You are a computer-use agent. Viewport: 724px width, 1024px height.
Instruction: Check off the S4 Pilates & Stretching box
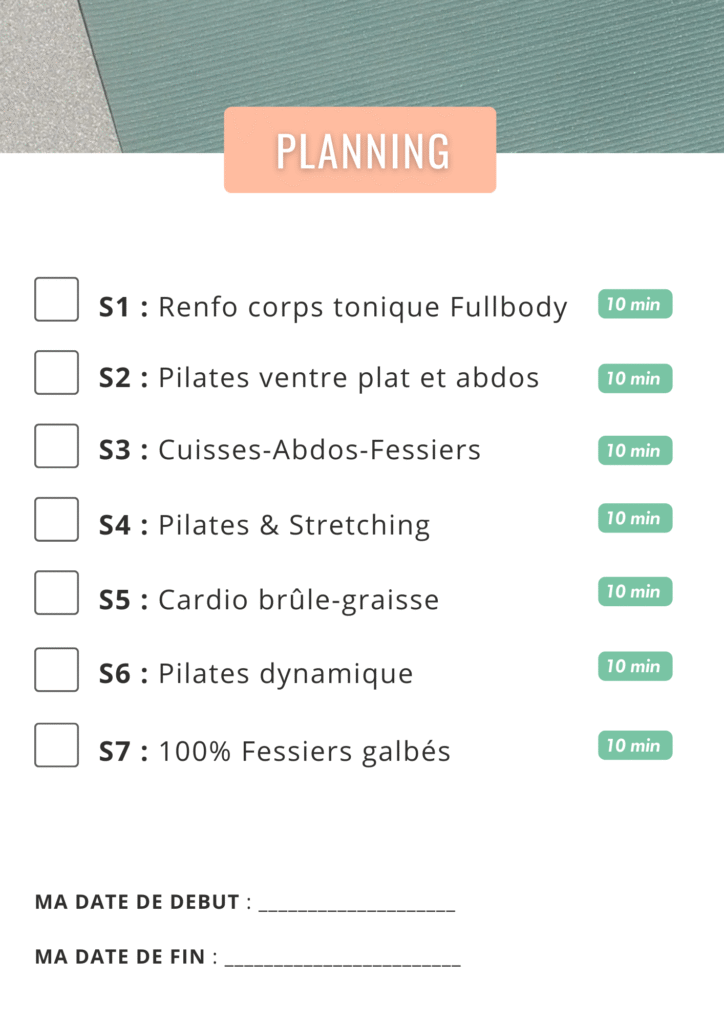[x=57, y=519]
